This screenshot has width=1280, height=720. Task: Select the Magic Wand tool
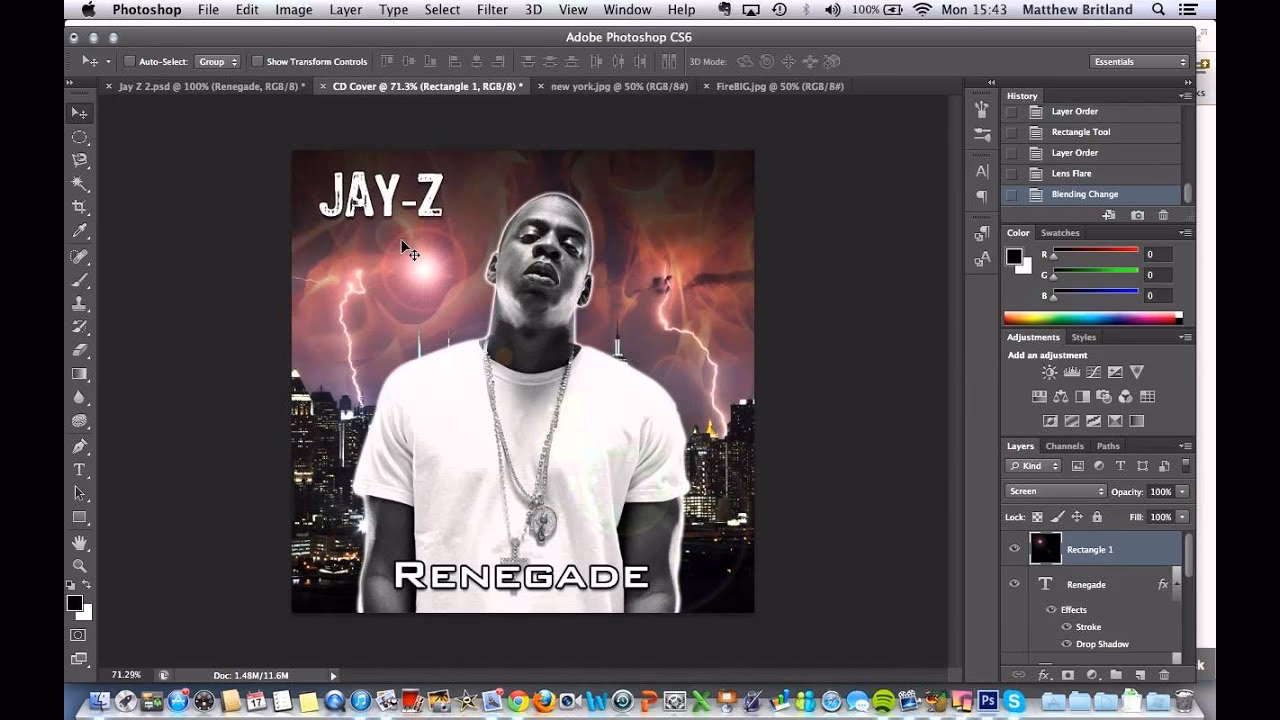click(x=80, y=184)
